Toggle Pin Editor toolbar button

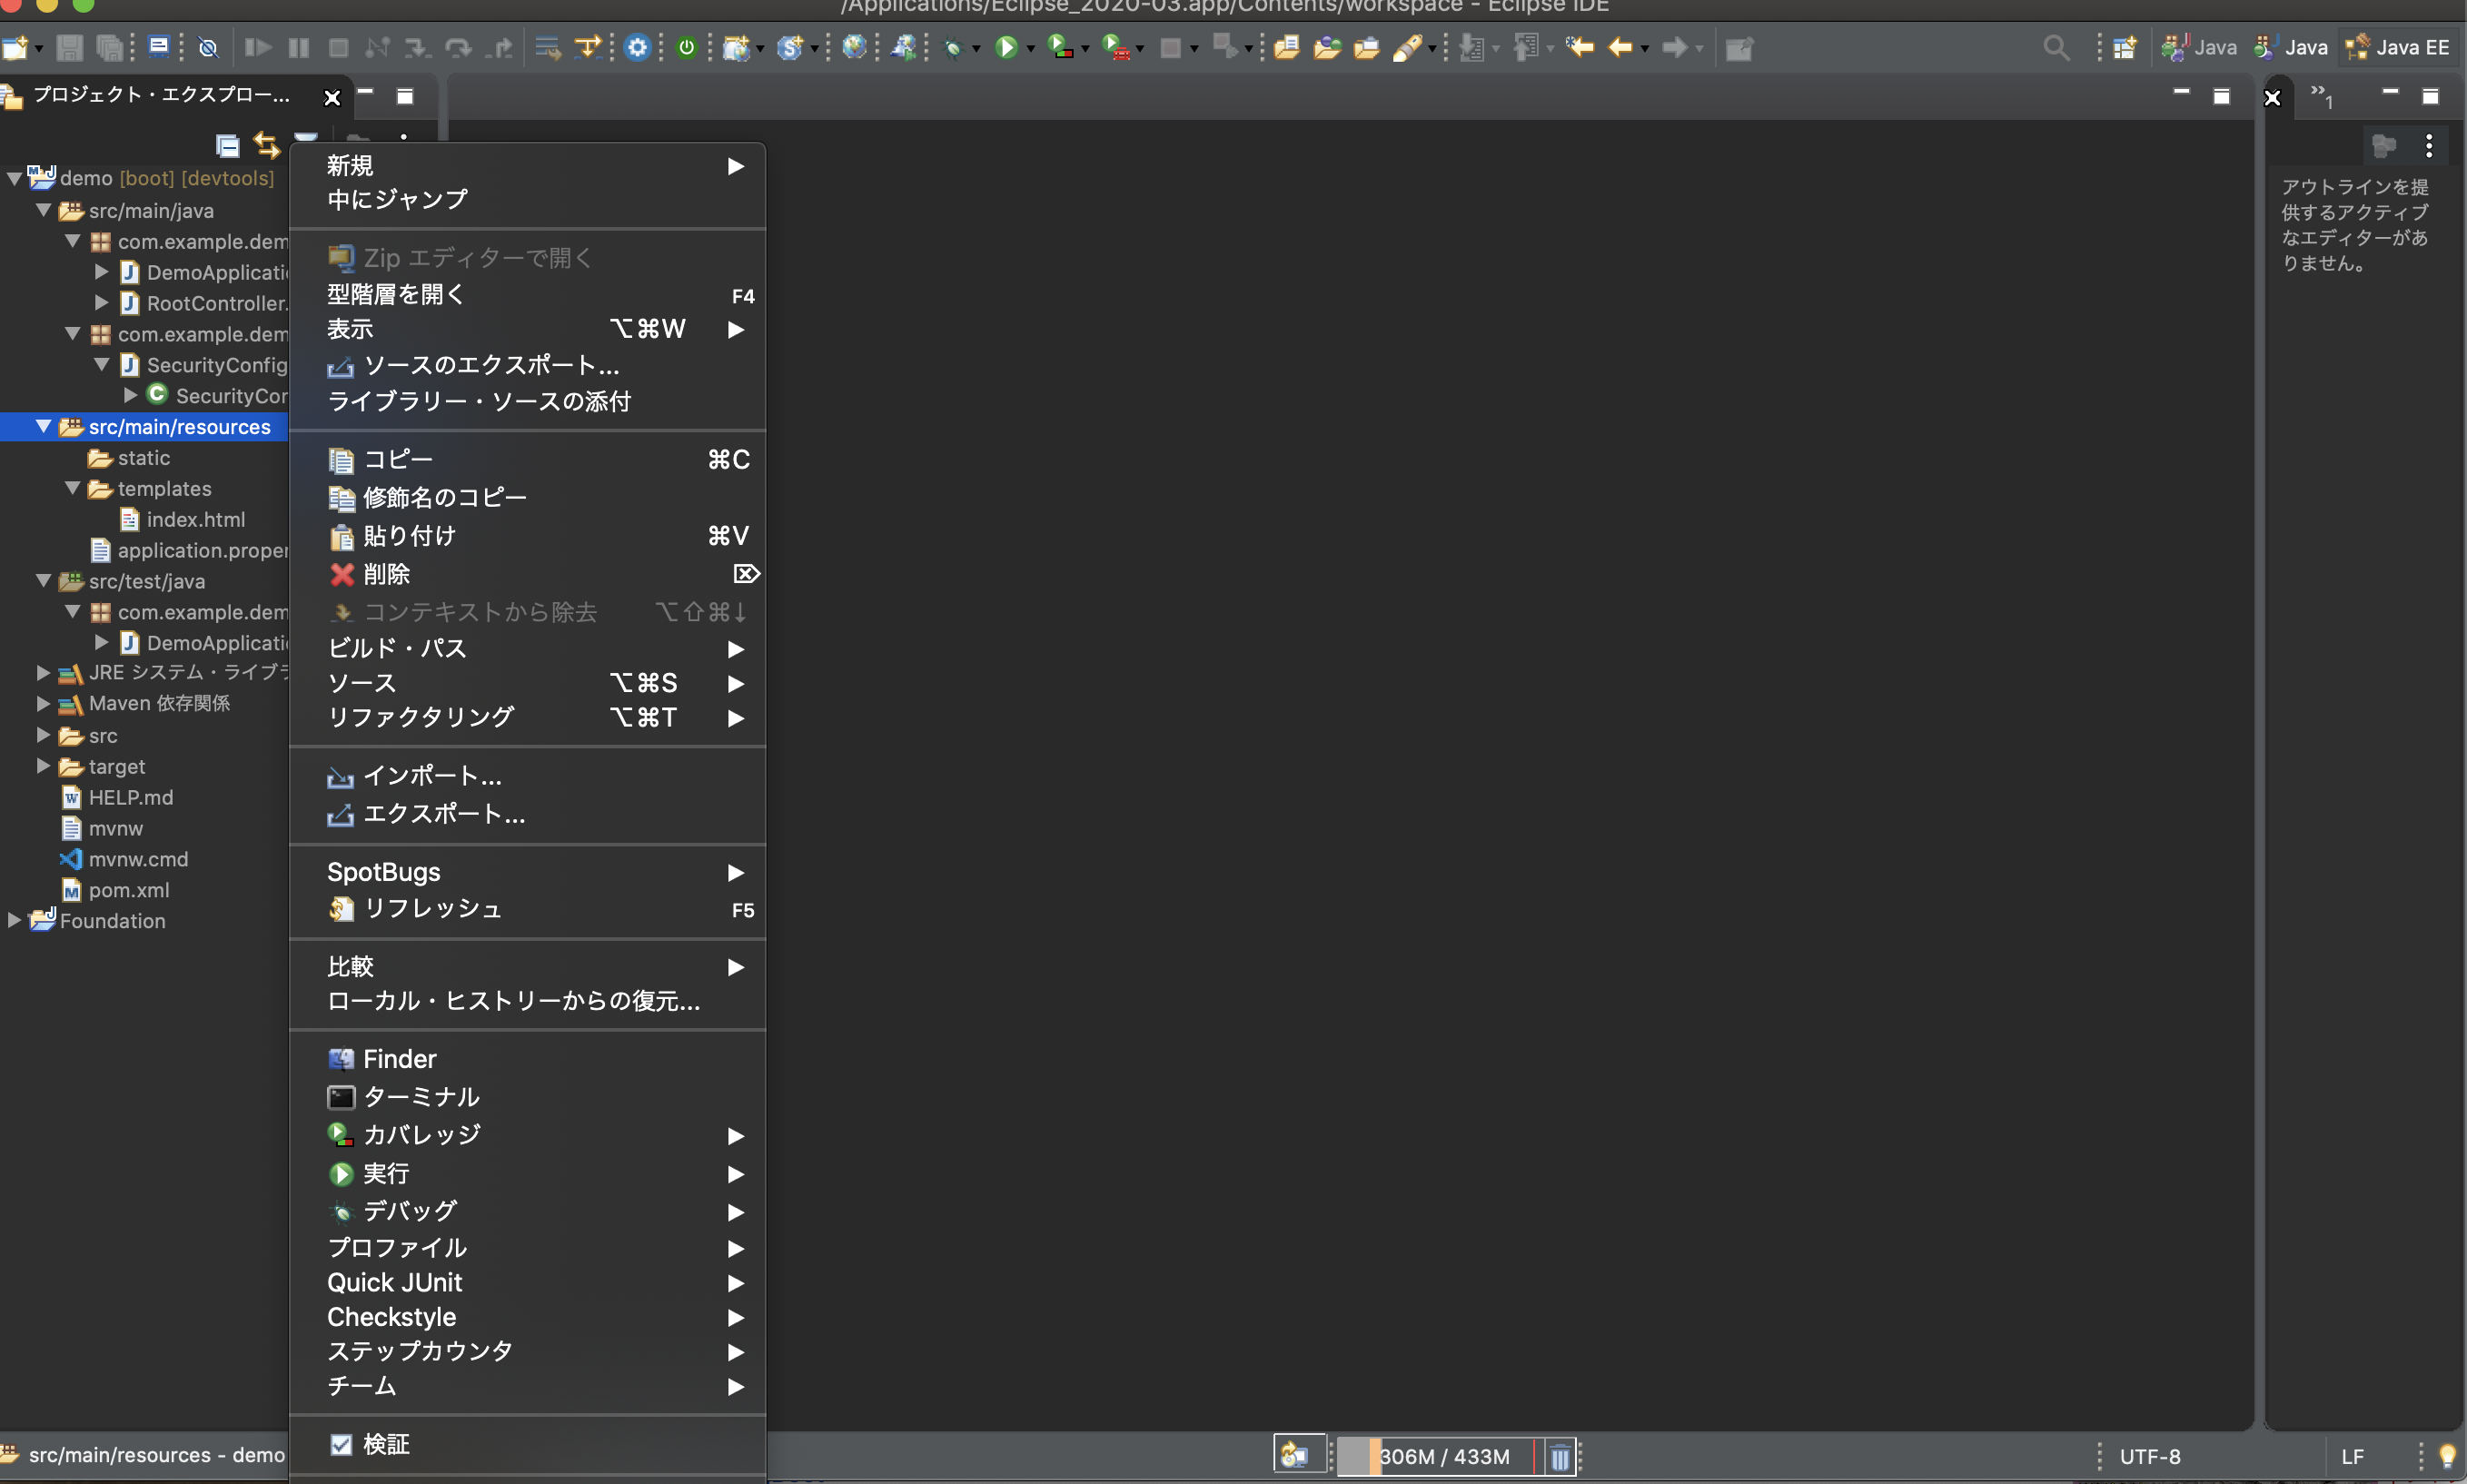(x=1739, y=47)
